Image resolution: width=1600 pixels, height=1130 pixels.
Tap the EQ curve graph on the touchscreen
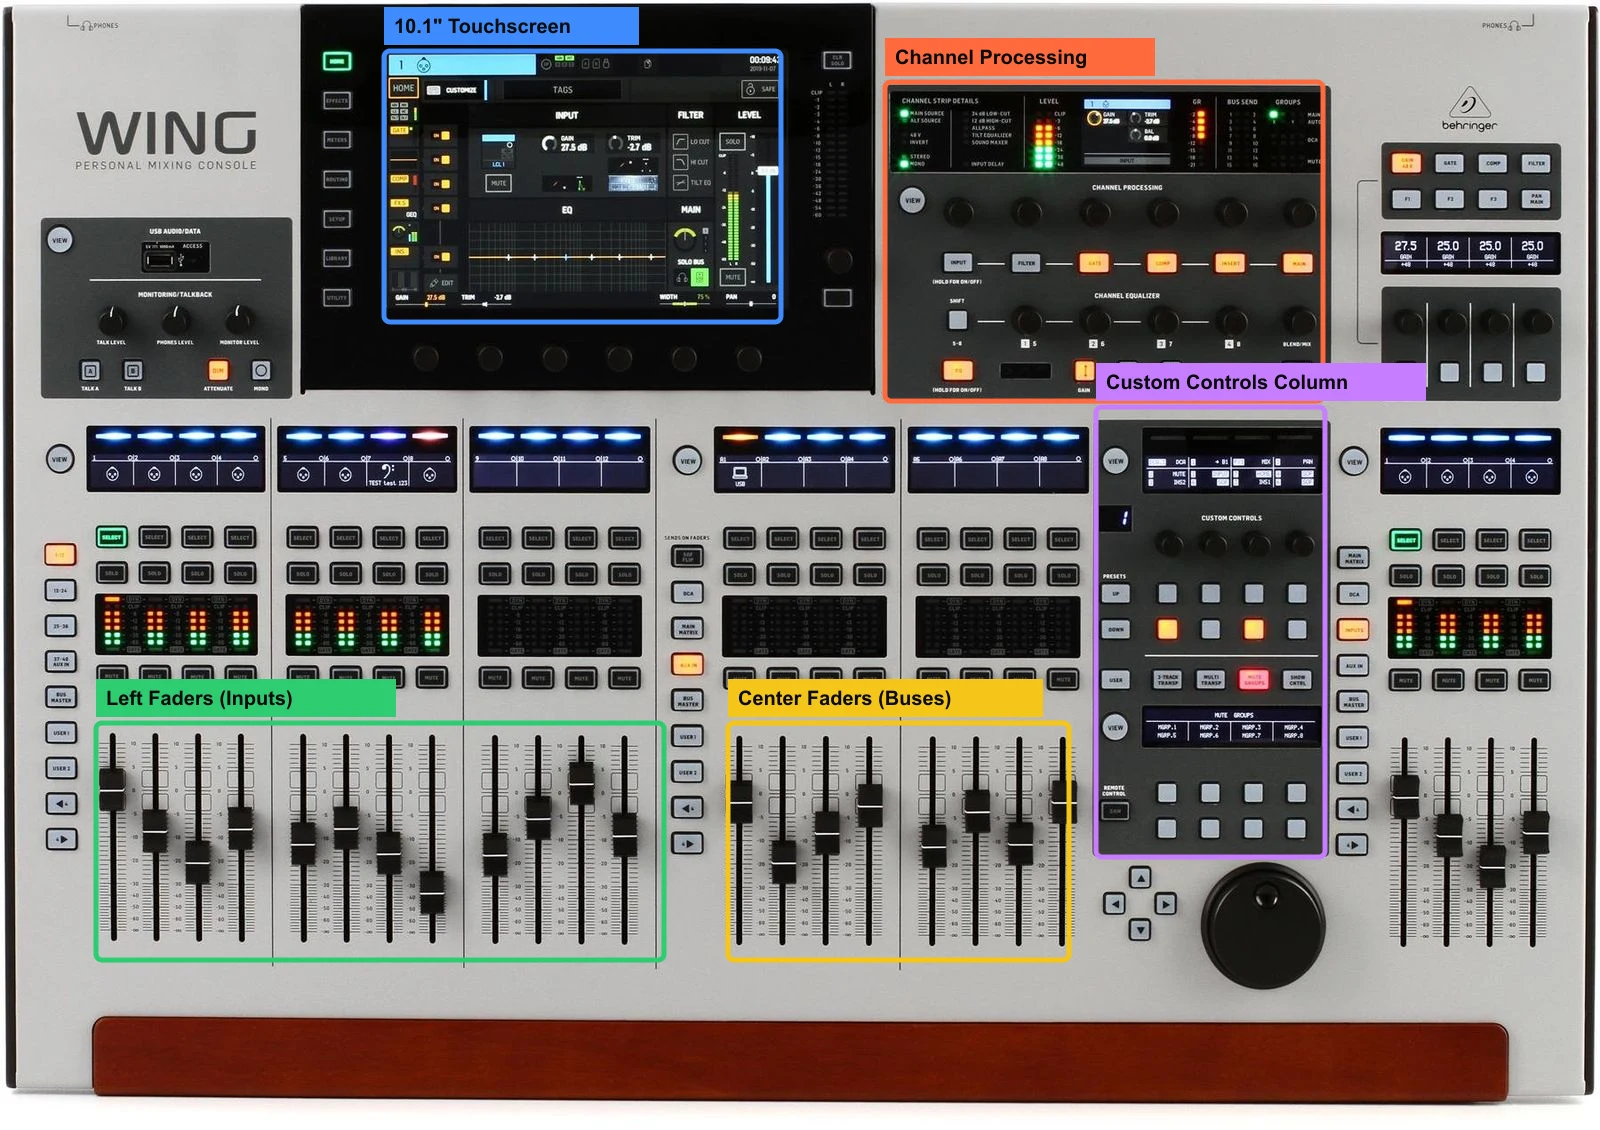(x=567, y=255)
